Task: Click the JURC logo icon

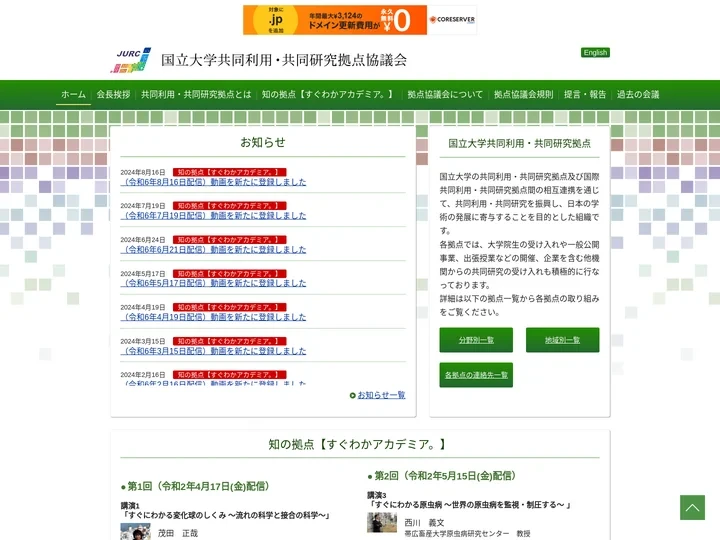Action: point(130,60)
